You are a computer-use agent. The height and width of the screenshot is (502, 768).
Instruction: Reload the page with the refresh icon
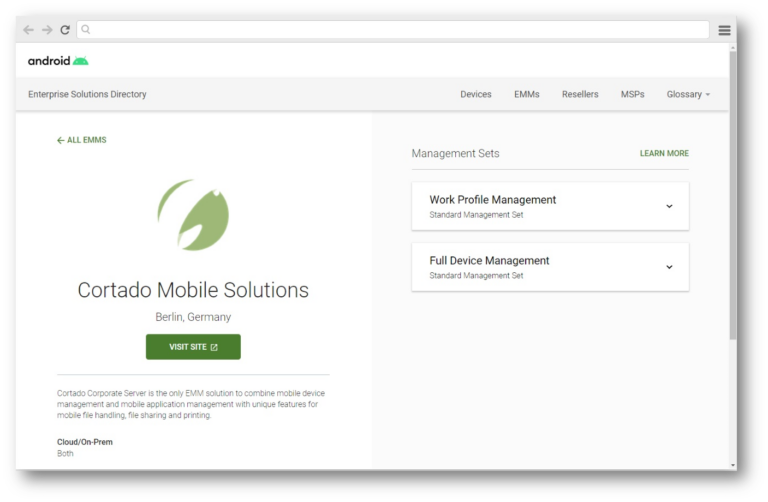(x=65, y=30)
